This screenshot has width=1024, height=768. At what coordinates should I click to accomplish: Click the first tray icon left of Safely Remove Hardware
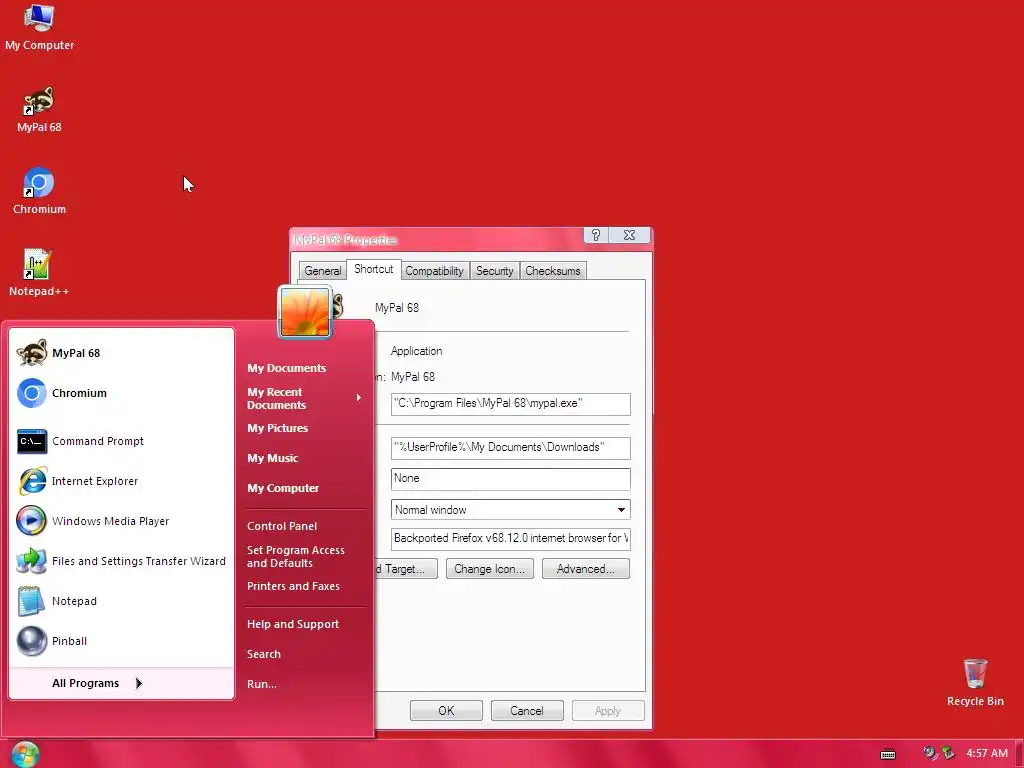(930, 753)
